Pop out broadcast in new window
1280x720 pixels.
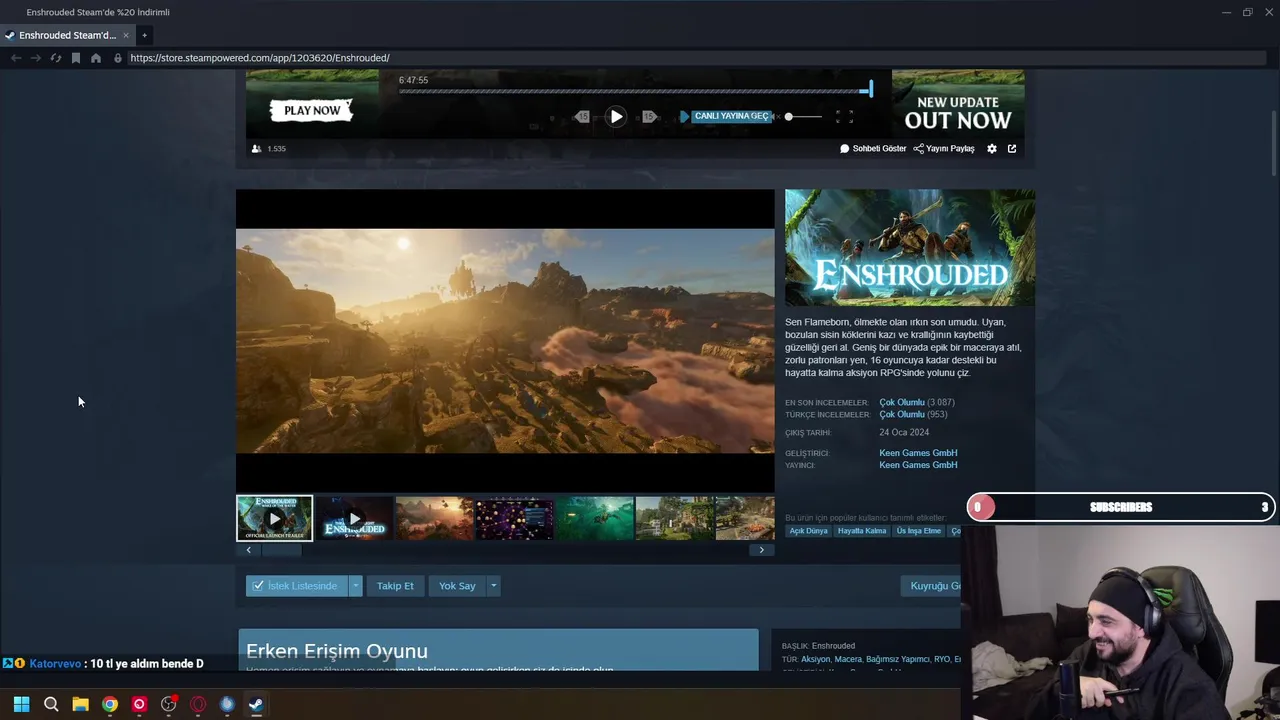1012,149
